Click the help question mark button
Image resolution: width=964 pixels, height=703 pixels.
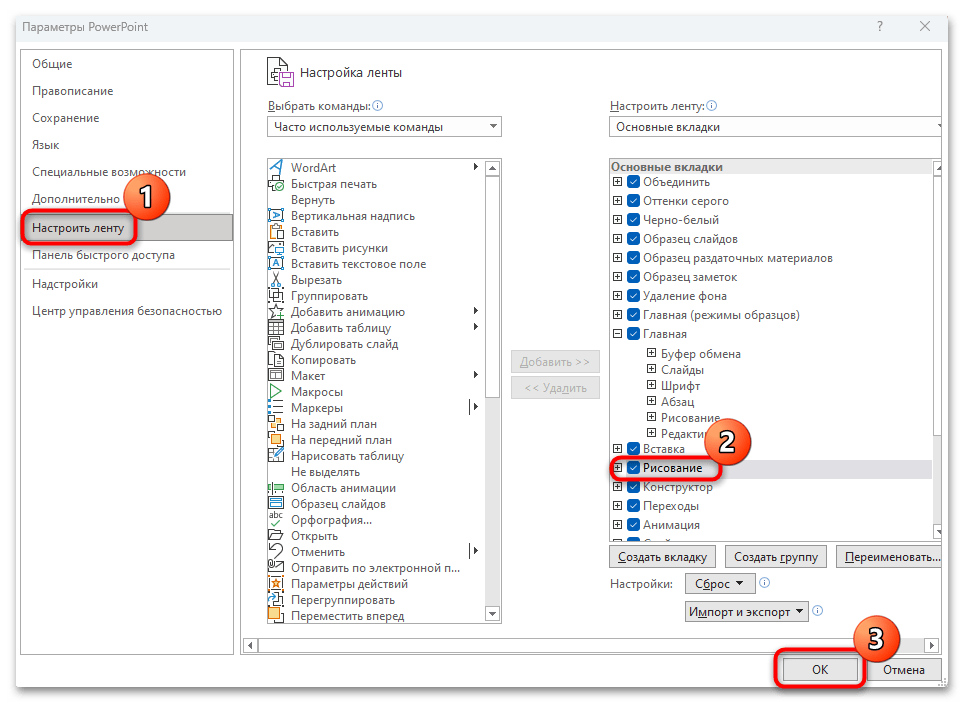pyautogui.click(x=880, y=26)
